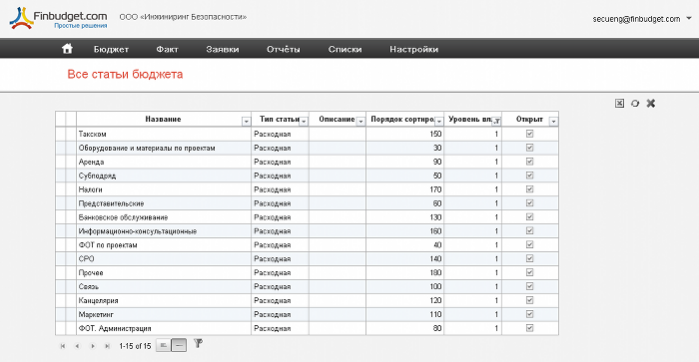Select the Информационно-консультационные row name

click(x=138, y=231)
